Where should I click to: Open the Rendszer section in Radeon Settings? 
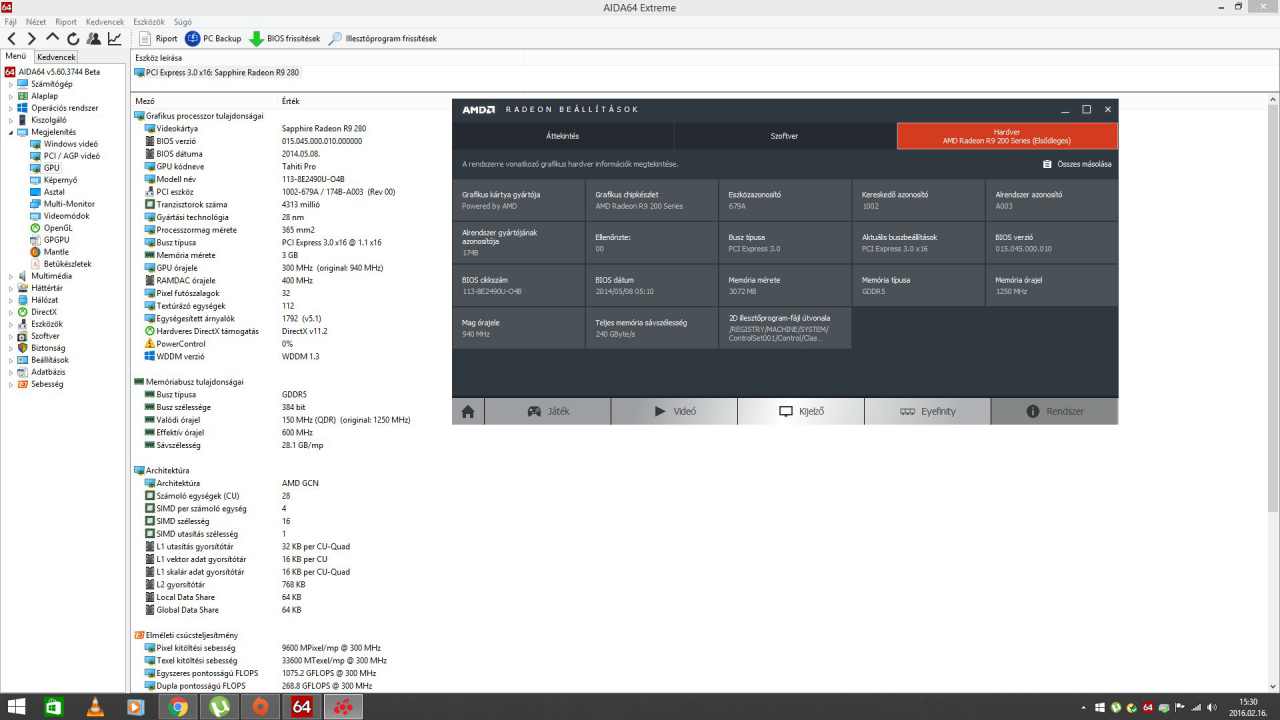pyautogui.click(x=1055, y=411)
